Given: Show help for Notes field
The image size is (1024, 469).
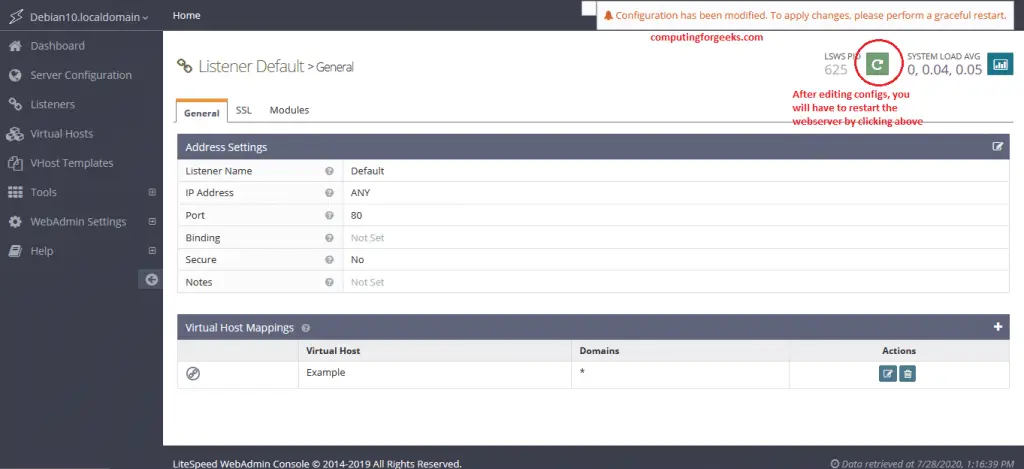Looking at the screenshot, I should 330,282.
